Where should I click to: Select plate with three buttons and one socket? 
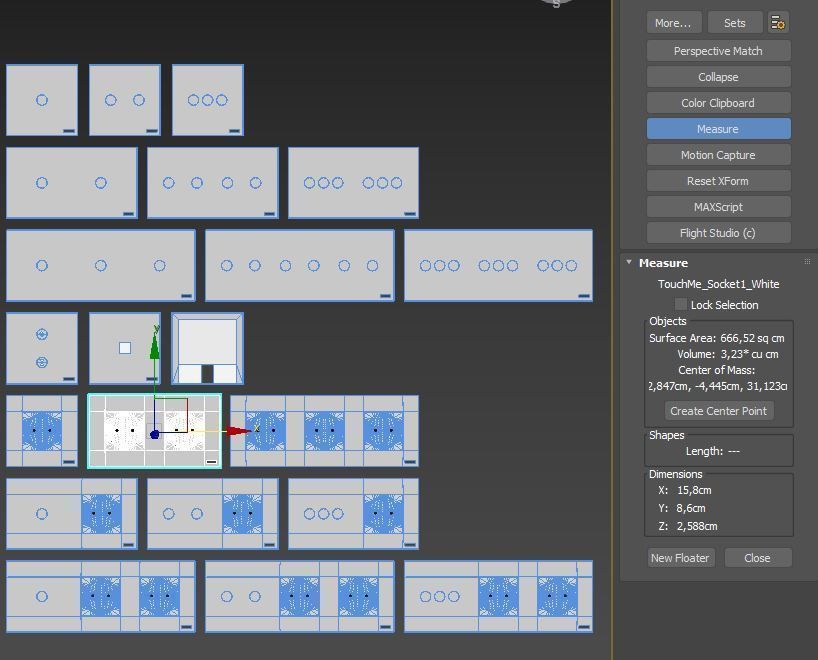click(353, 513)
